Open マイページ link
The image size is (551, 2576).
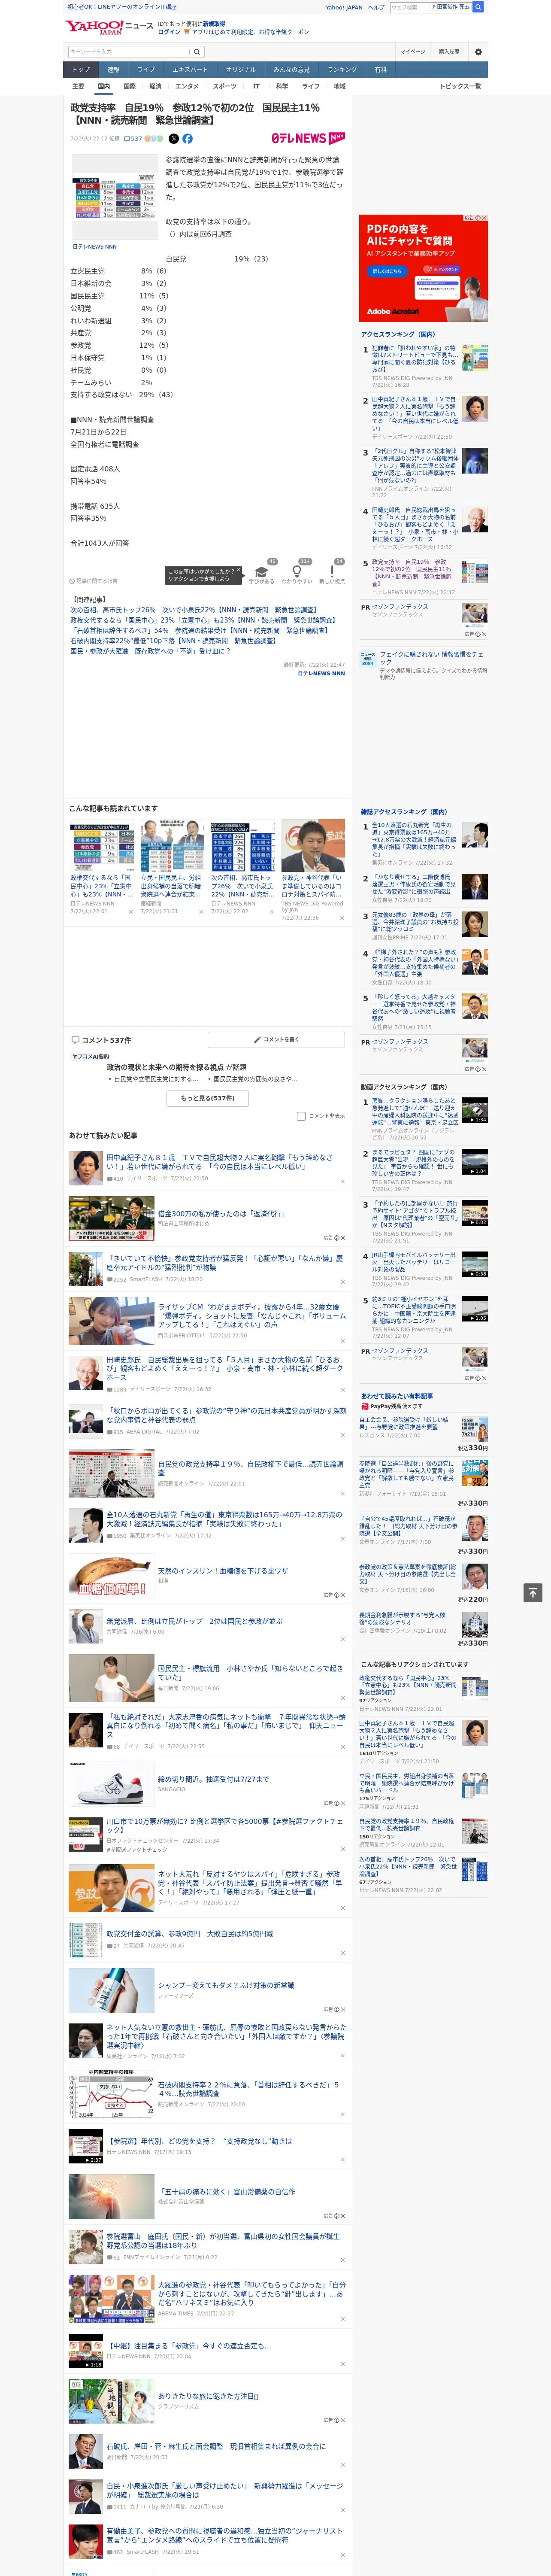click(x=413, y=52)
